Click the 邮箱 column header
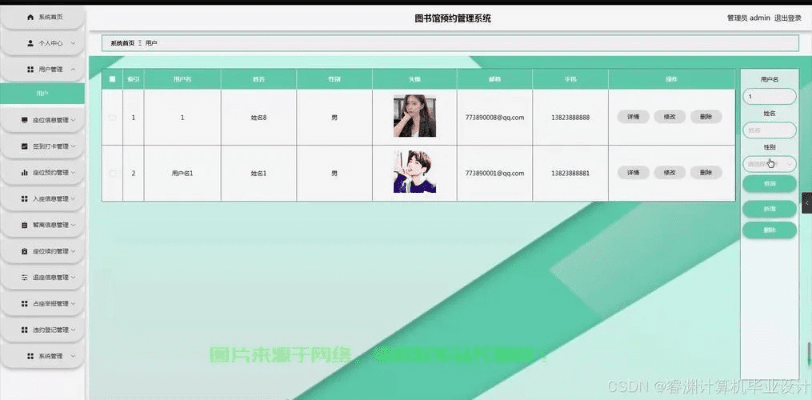Image resolution: width=812 pixels, height=400 pixels. (495, 79)
